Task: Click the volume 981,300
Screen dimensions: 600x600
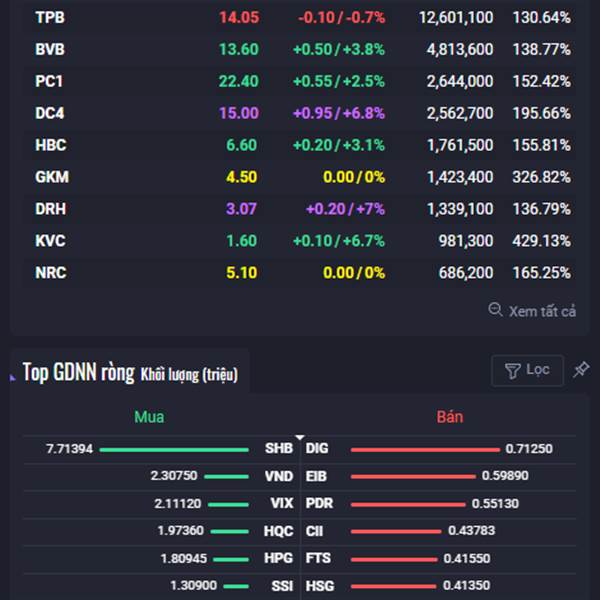Action: click(x=466, y=241)
